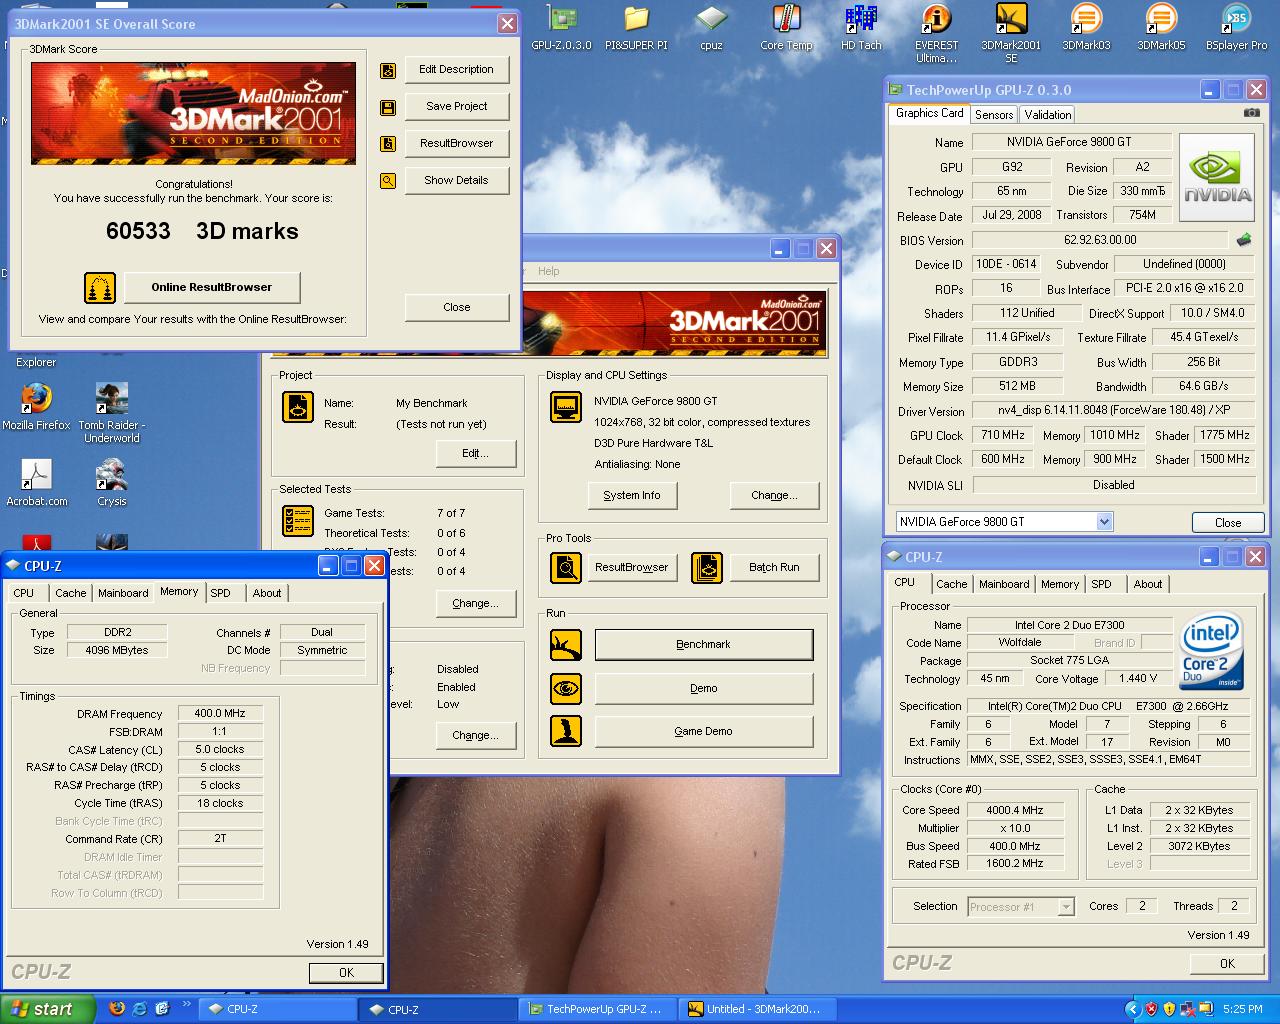Screen dimensions: 1280x1024
Task: Open Core Temp desktop icon
Action: [786, 27]
